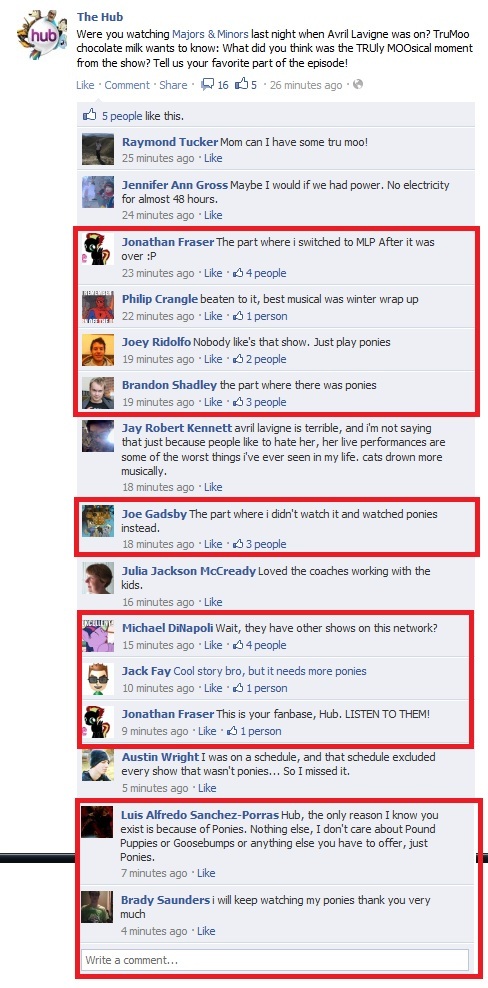This screenshot has height=988, width=488.
Task: Open Jonathan Fraser's pony avatar on first comment
Action: click(98, 249)
